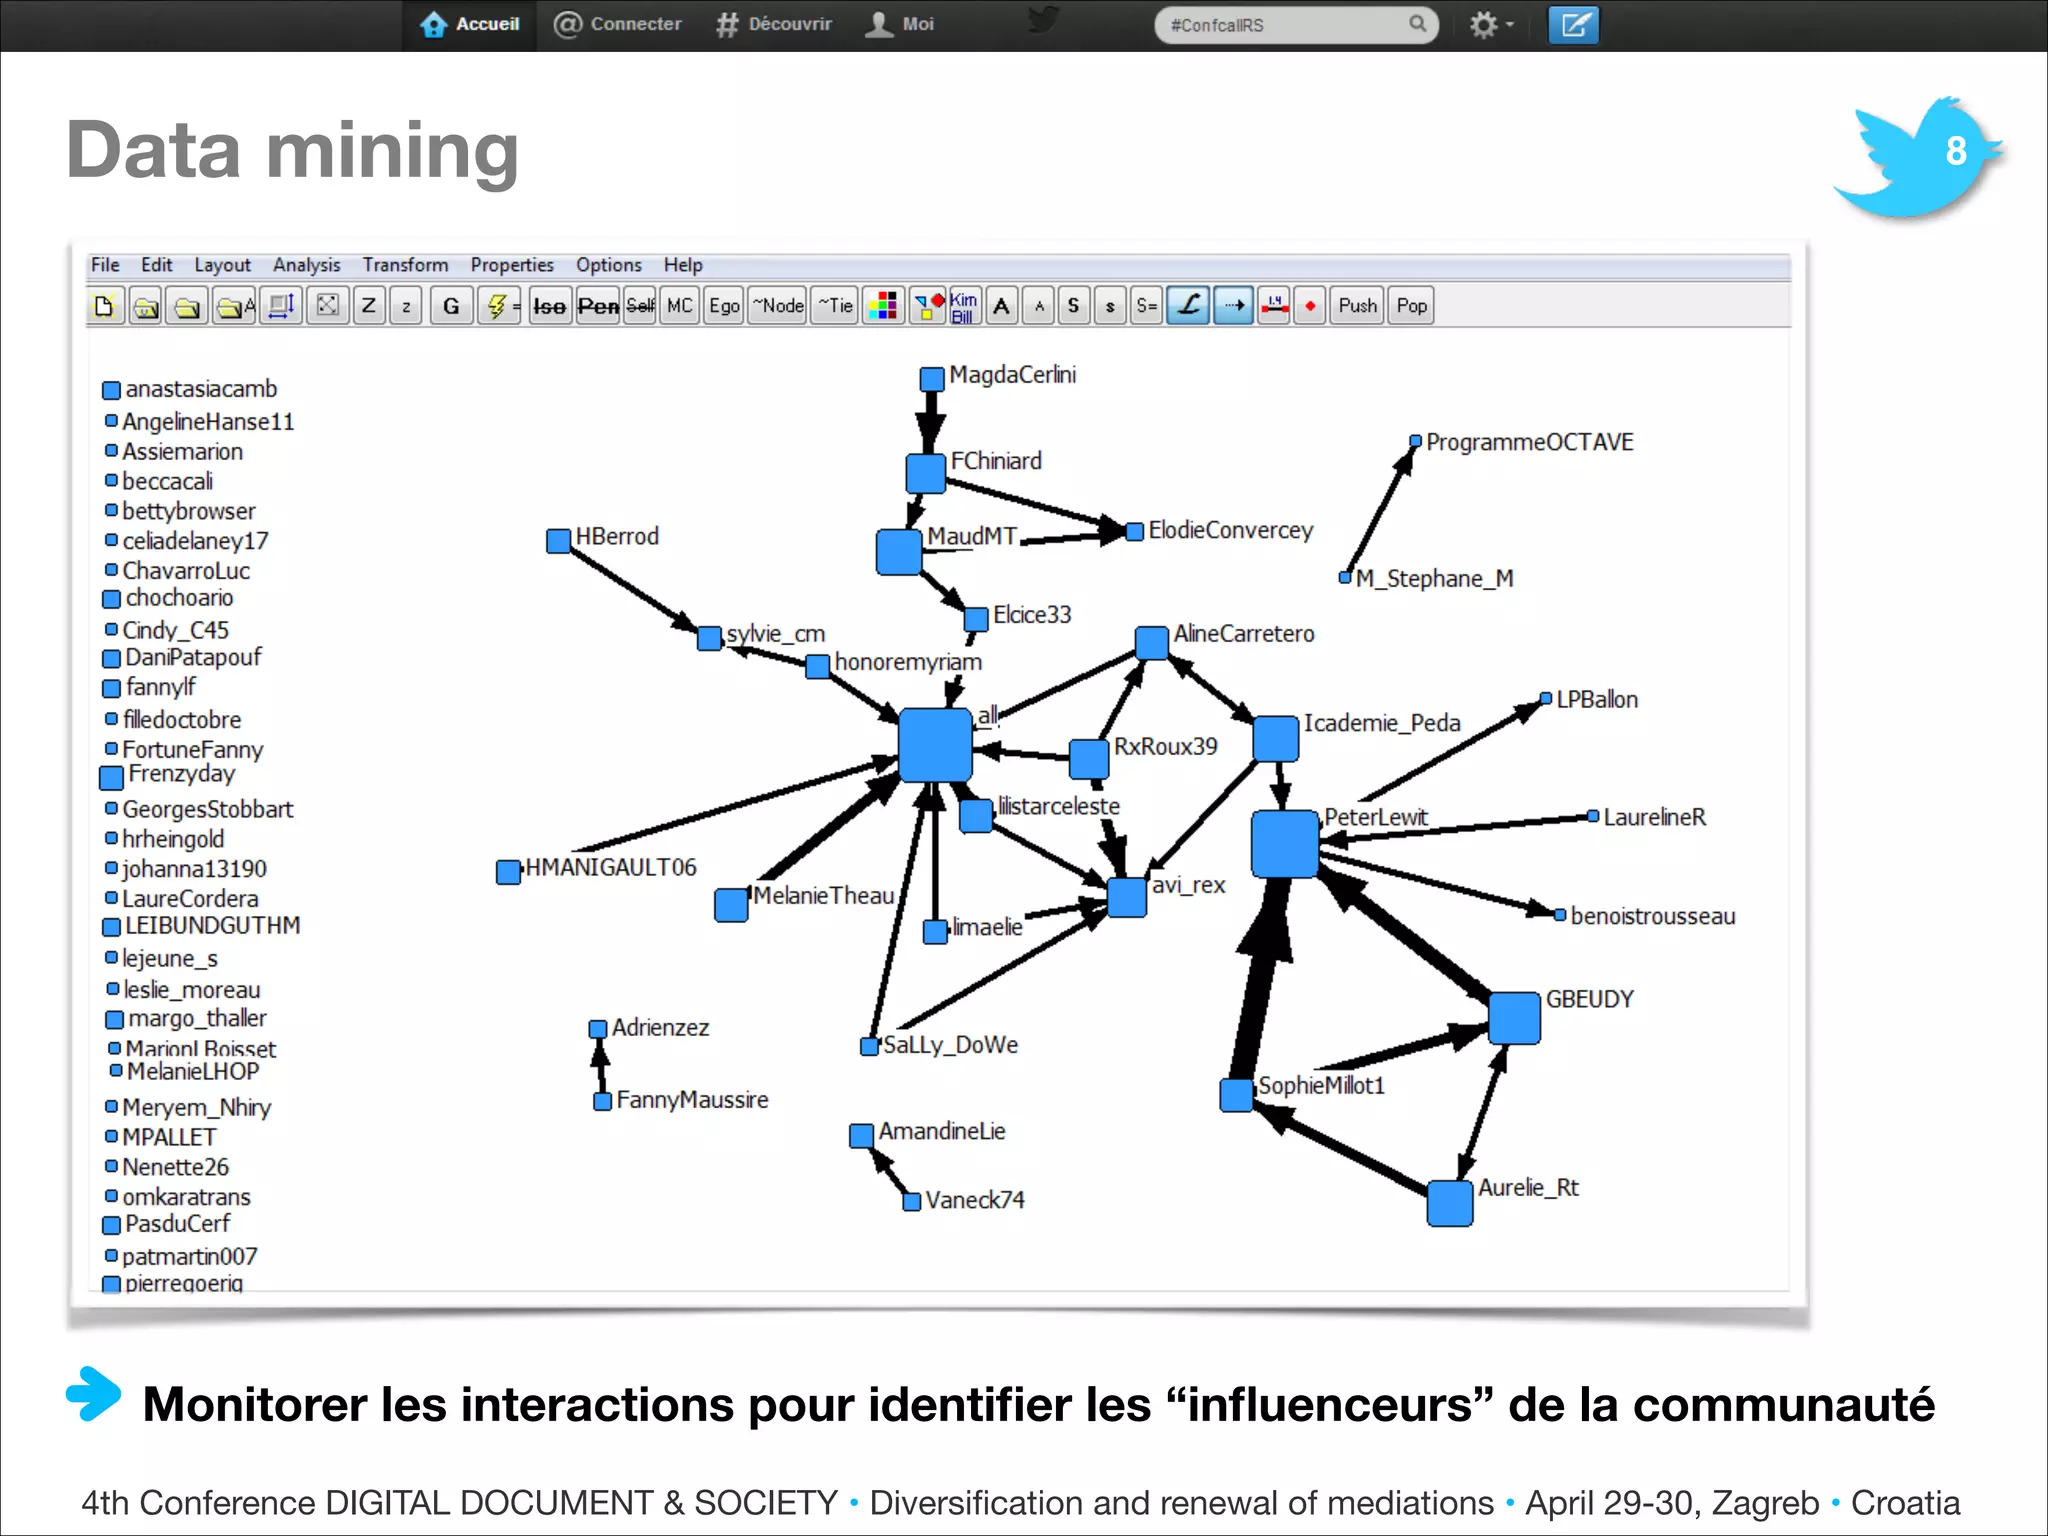Click the small A label size icon
This screenshot has height=1536, width=2048.
(1039, 306)
